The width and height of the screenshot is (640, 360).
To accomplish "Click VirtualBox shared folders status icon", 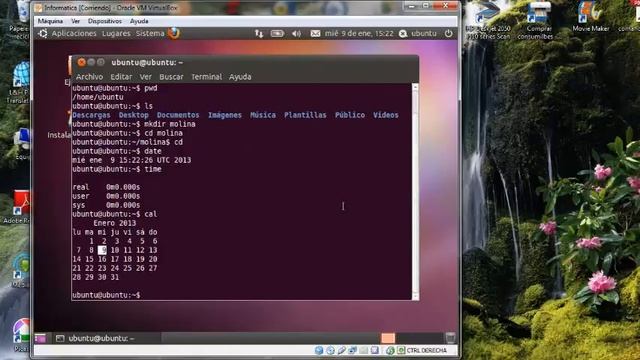I will click(363, 351).
